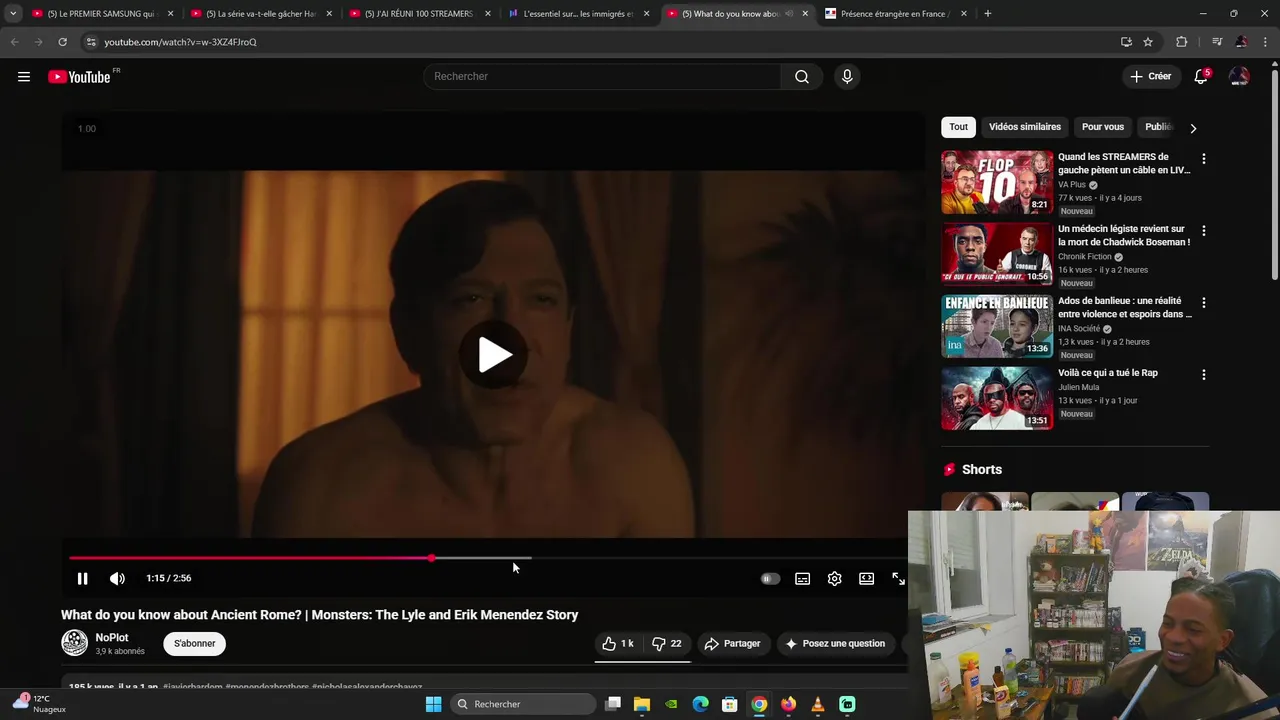Viewport: 1280px width, 720px height.
Task: Click the Créer button
Action: [x=1150, y=77]
